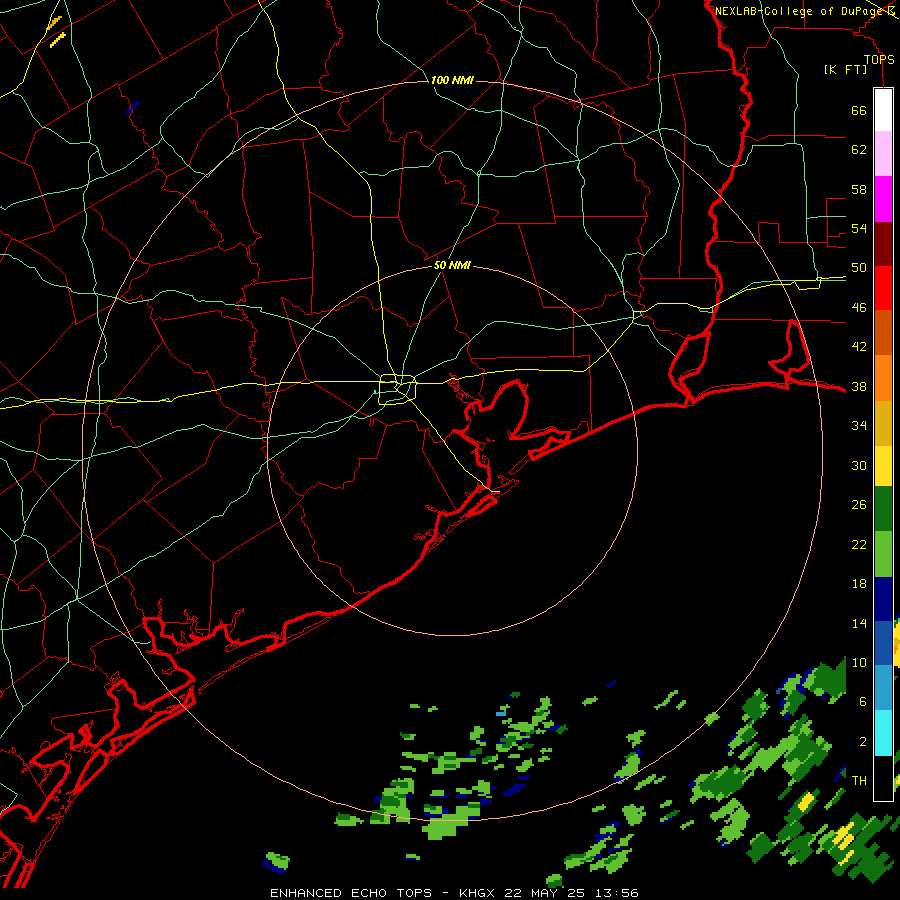This screenshot has height=900, width=900.
Task: Click the '100 NMI' range ring label
Action: pyautogui.click(x=452, y=80)
